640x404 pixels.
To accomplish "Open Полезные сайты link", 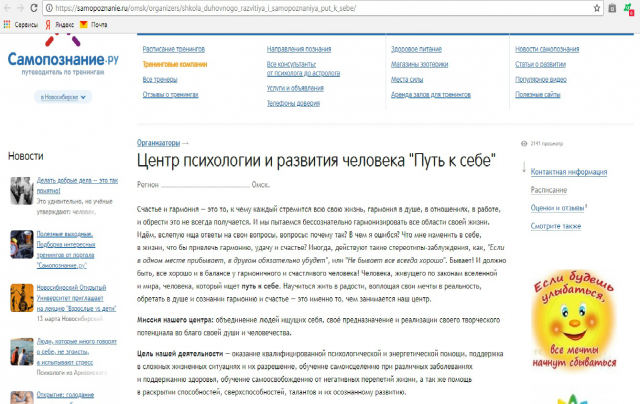I will (538, 95).
